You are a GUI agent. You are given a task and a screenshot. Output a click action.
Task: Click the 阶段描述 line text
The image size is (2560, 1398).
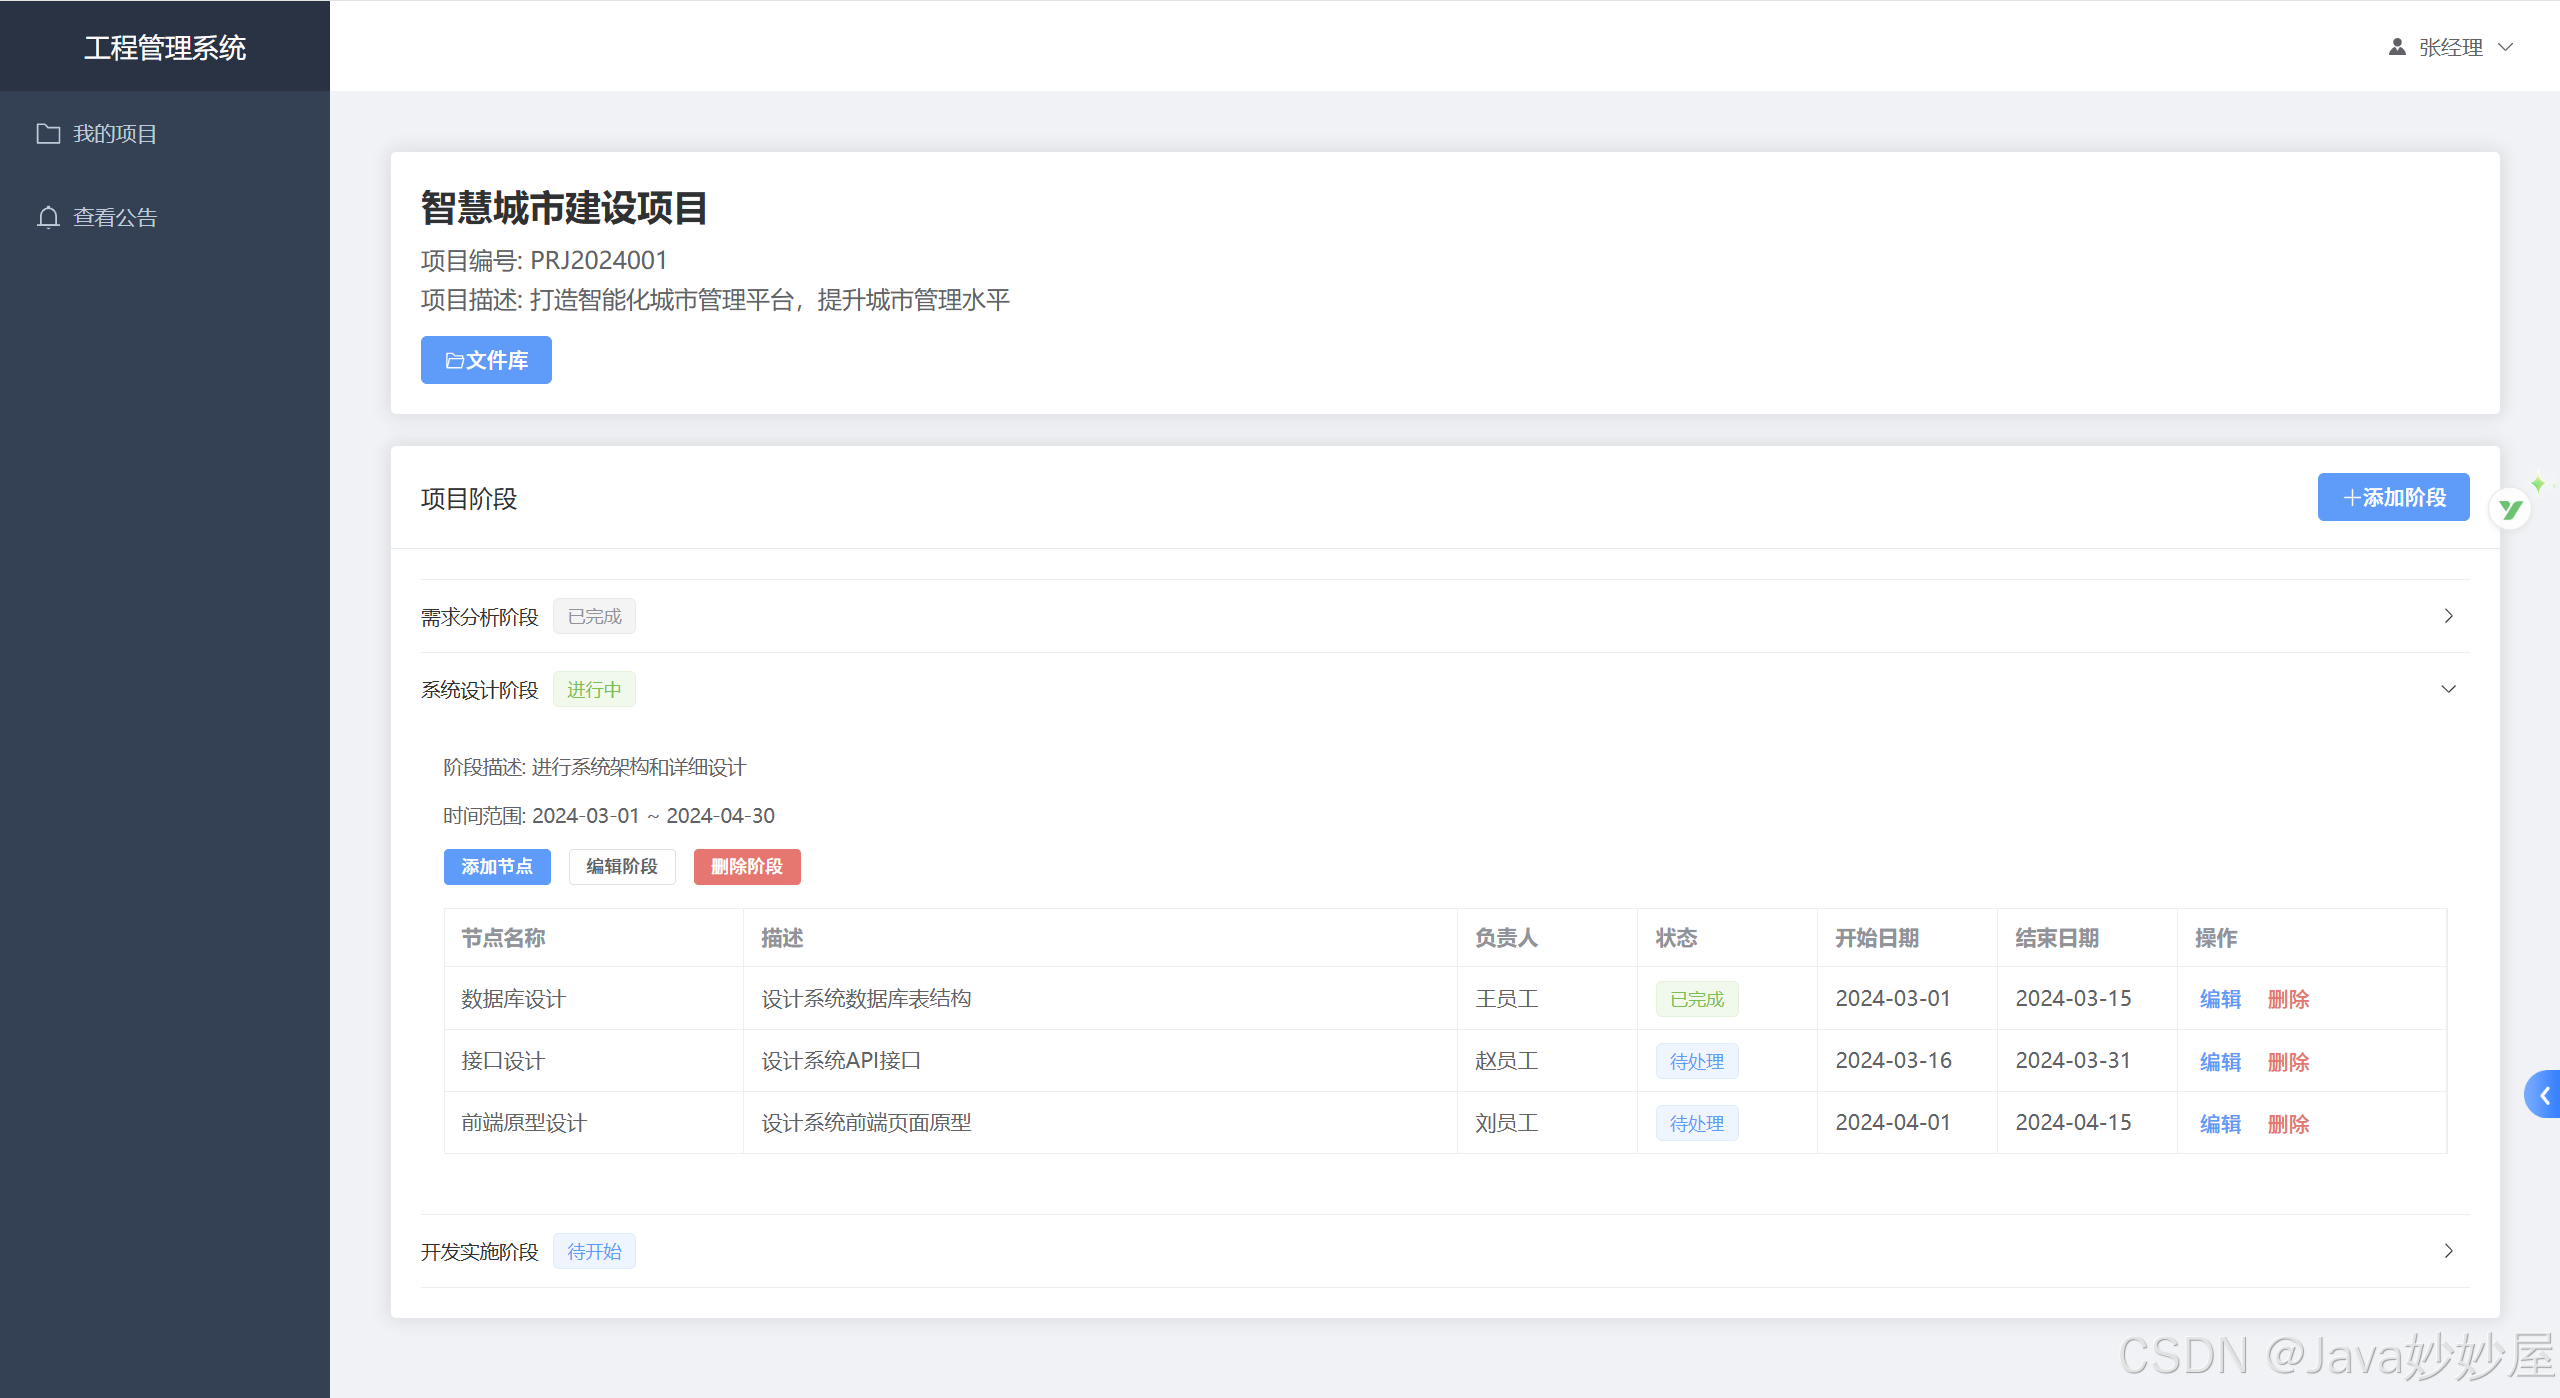click(595, 767)
